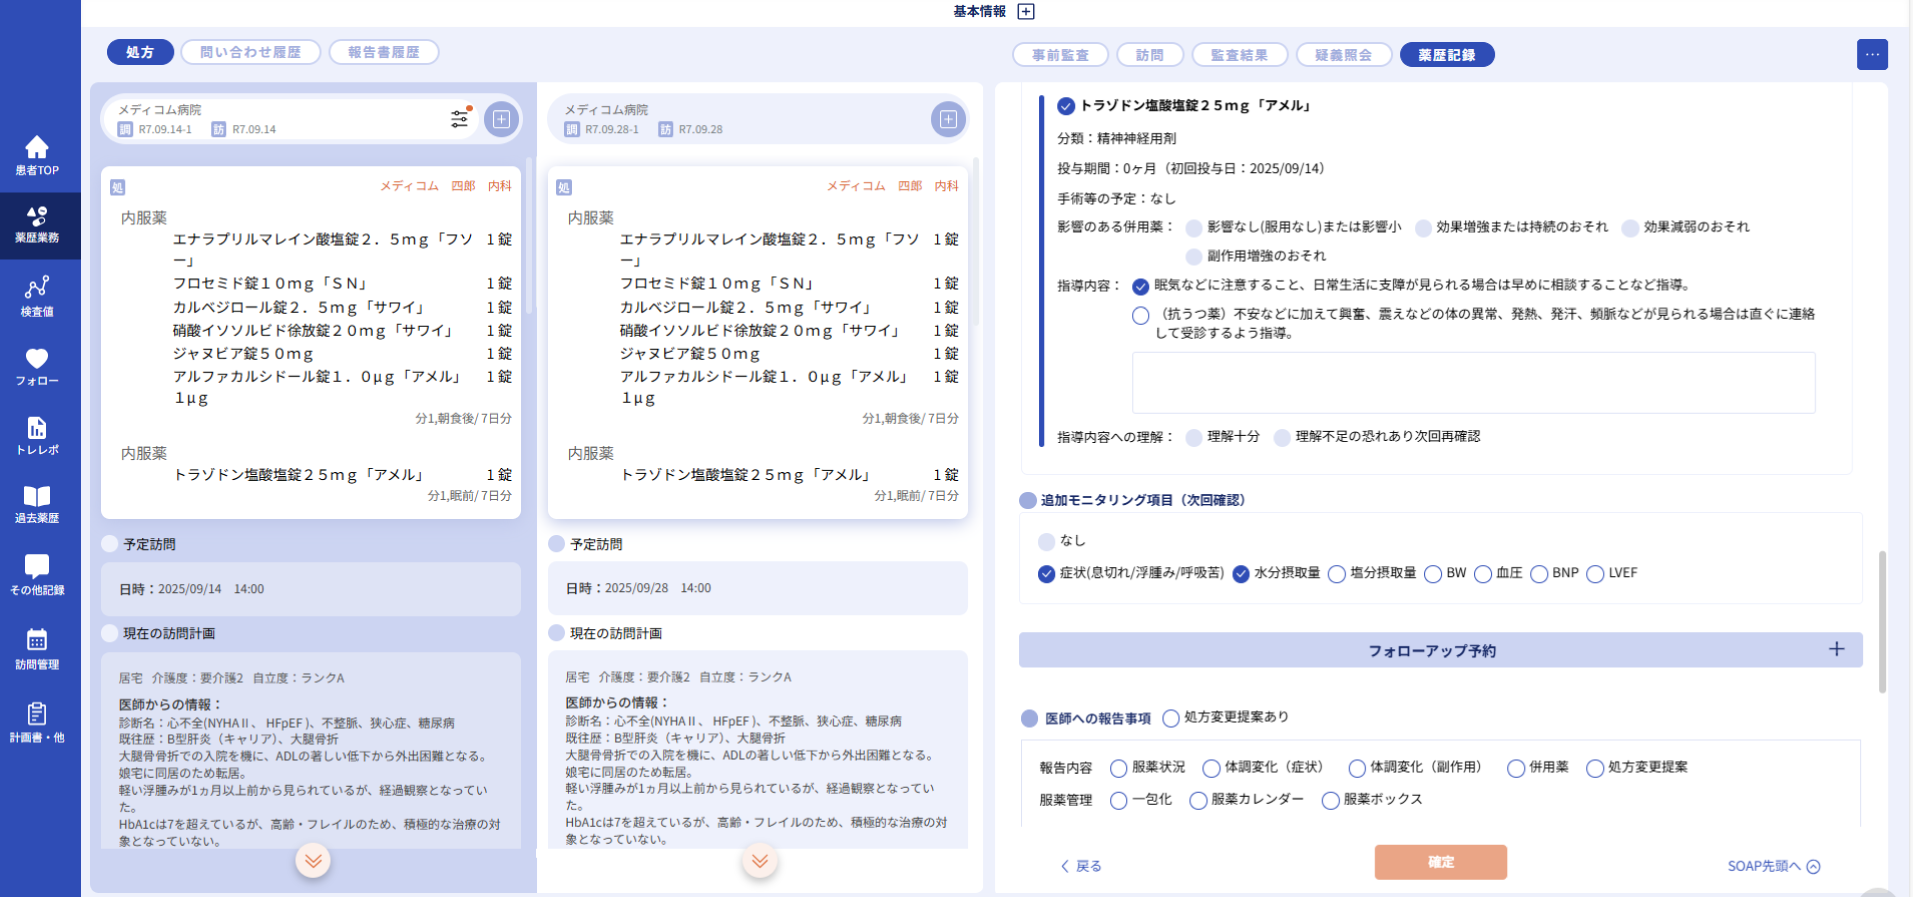1913x897 pixels.
Task: Expand 基本情報 section plus icon
Action: click(x=1026, y=12)
